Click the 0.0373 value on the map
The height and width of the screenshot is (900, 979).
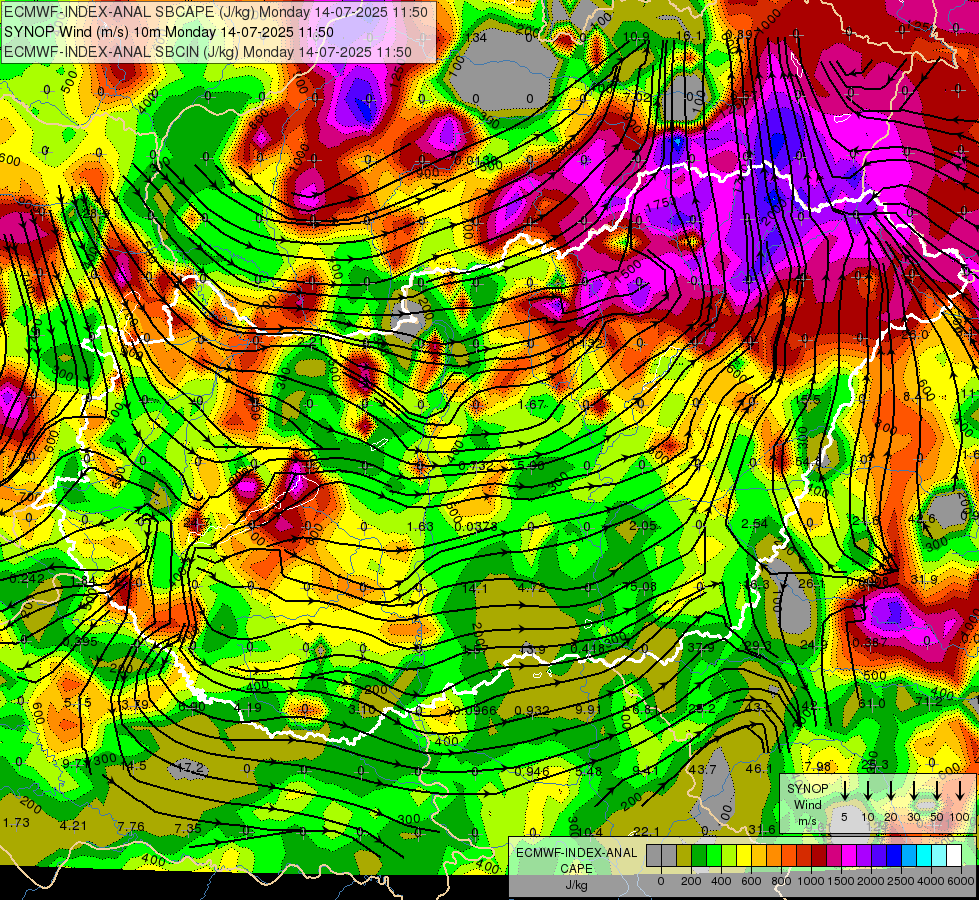(476, 527)
